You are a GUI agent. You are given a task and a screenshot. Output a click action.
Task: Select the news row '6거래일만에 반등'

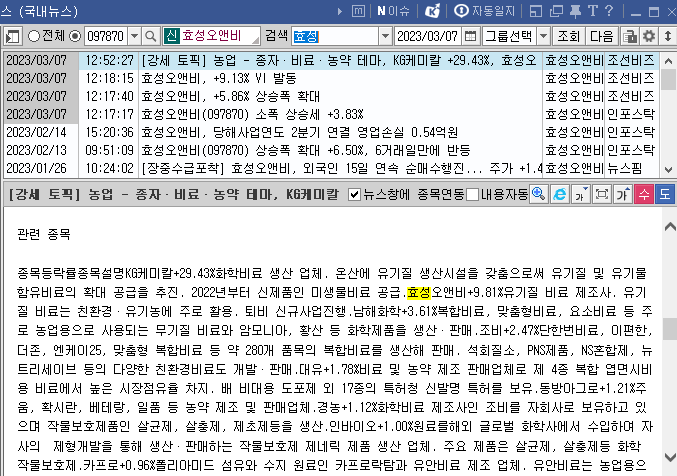pyautogui.click(x=331, y=150)
